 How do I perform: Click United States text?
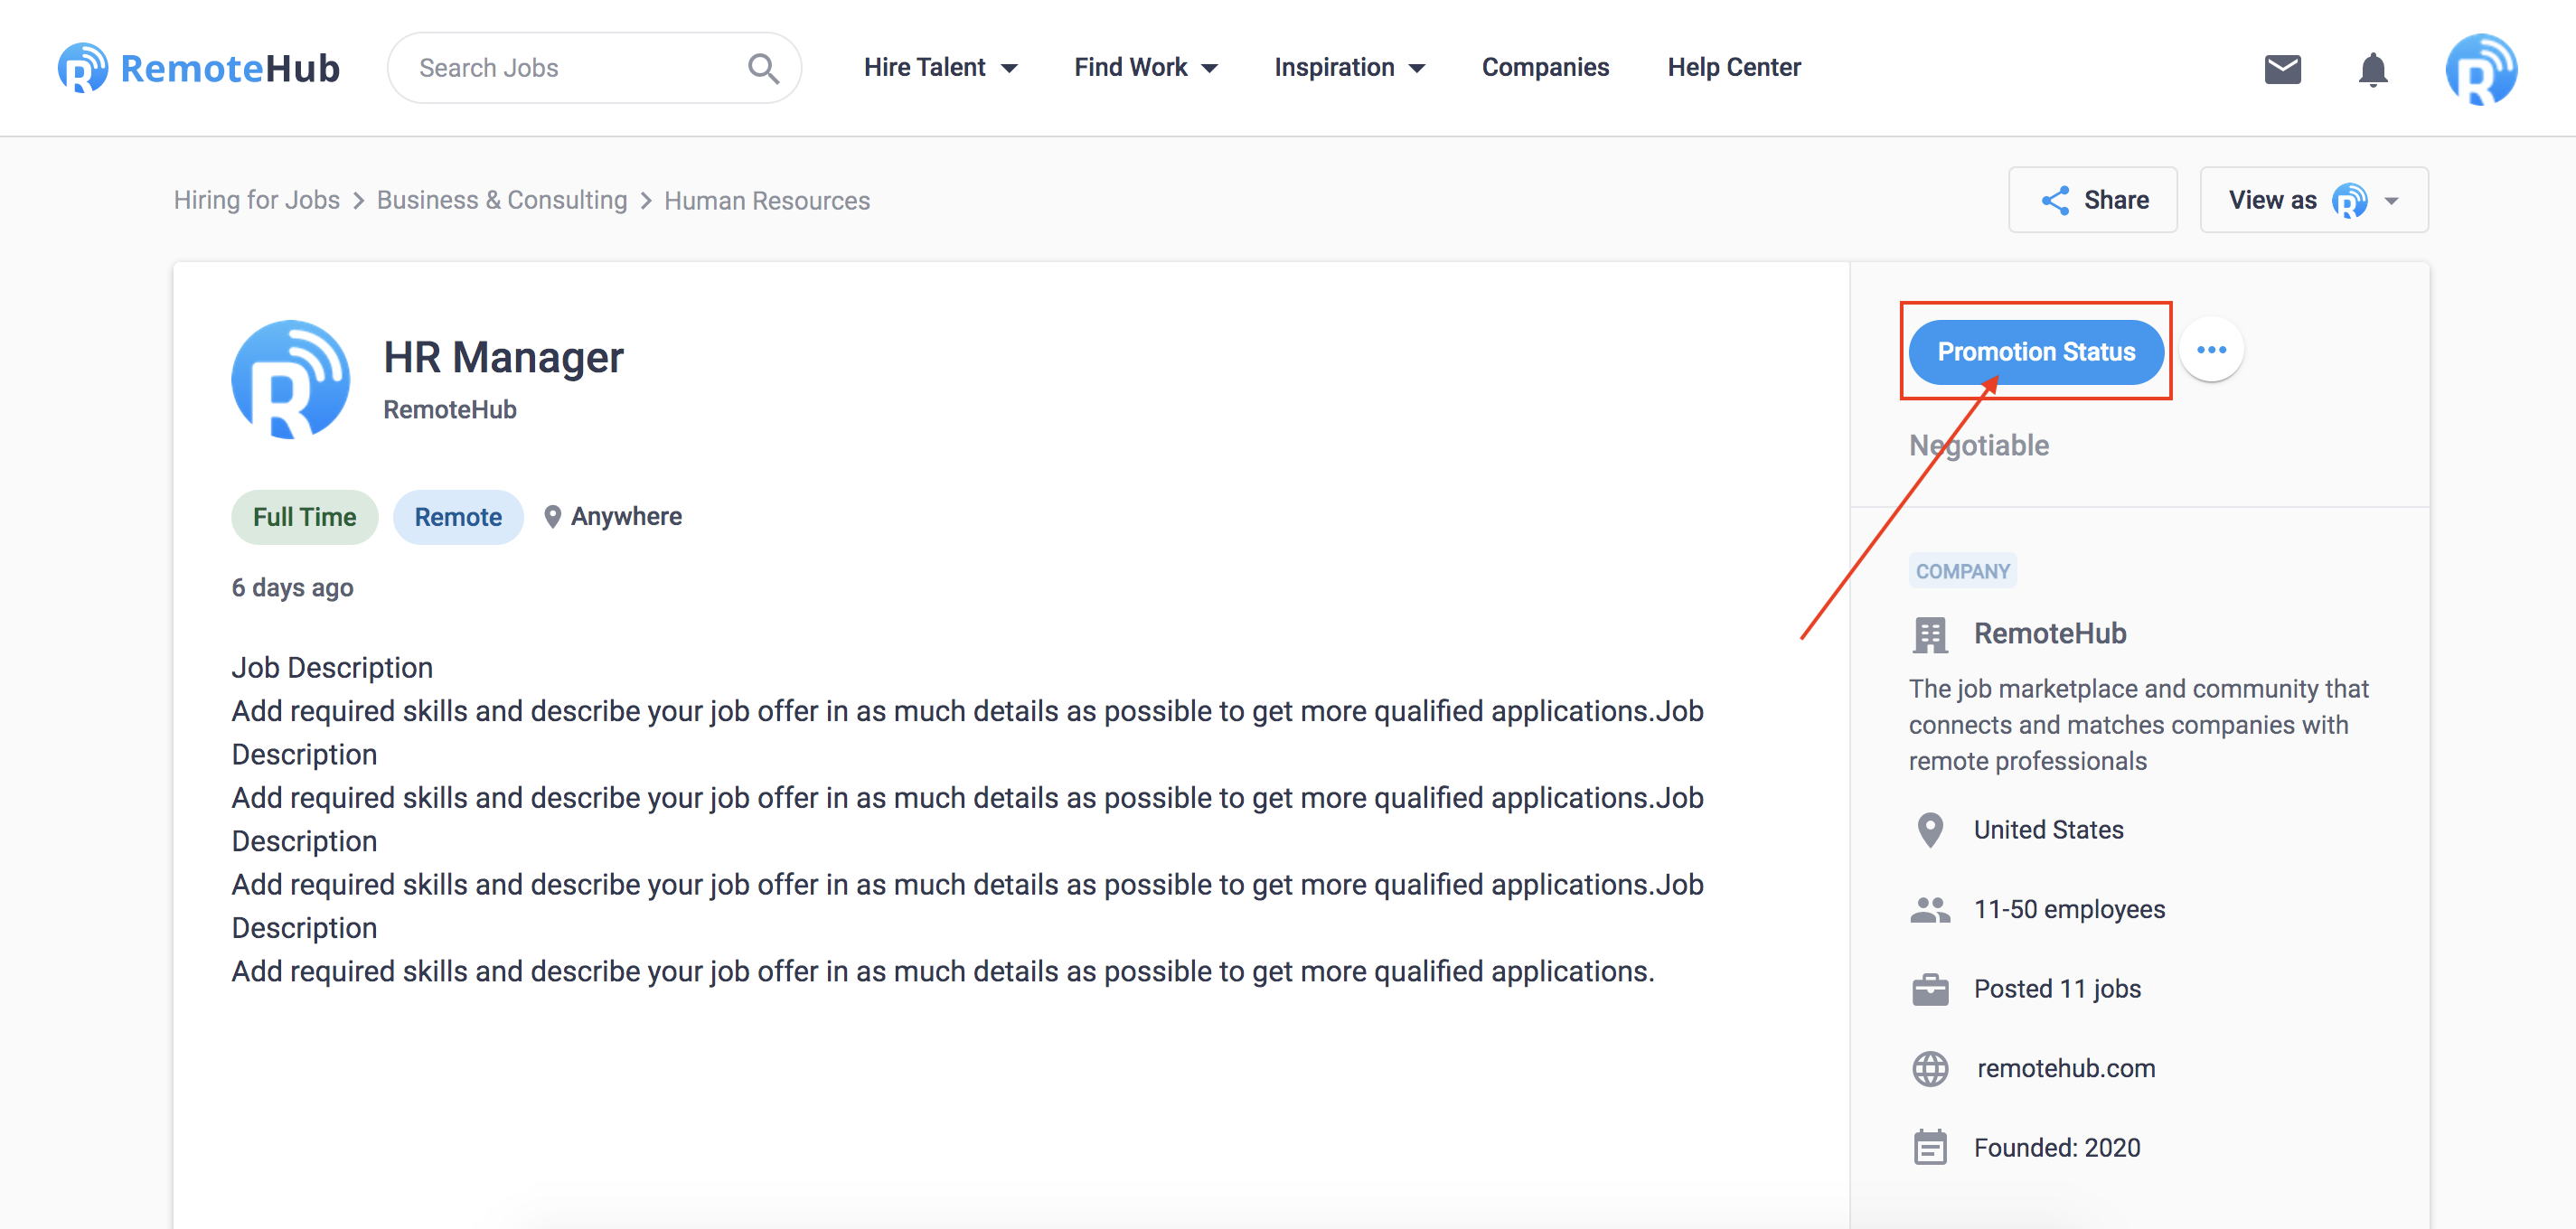click(2047, 830)
